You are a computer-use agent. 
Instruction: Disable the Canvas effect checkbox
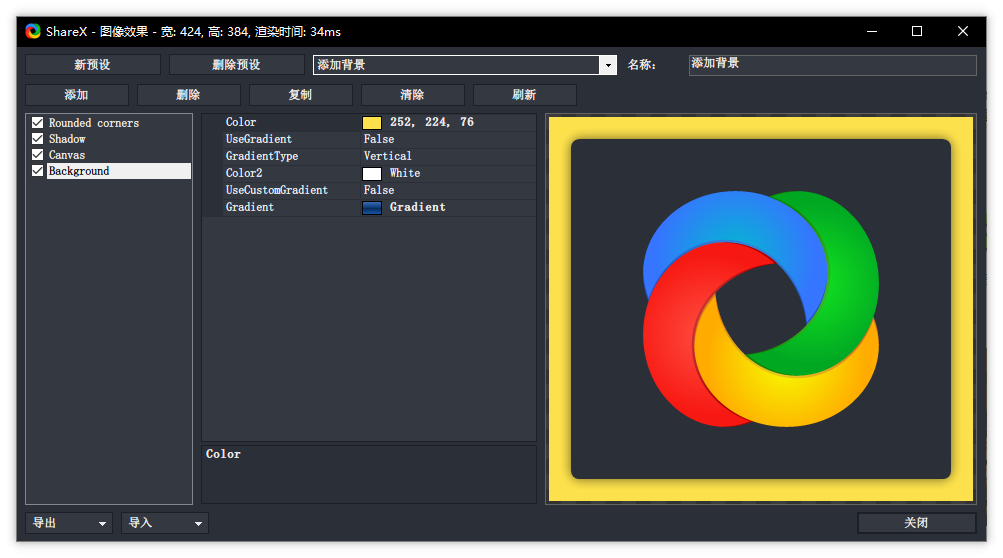(38, 155)
